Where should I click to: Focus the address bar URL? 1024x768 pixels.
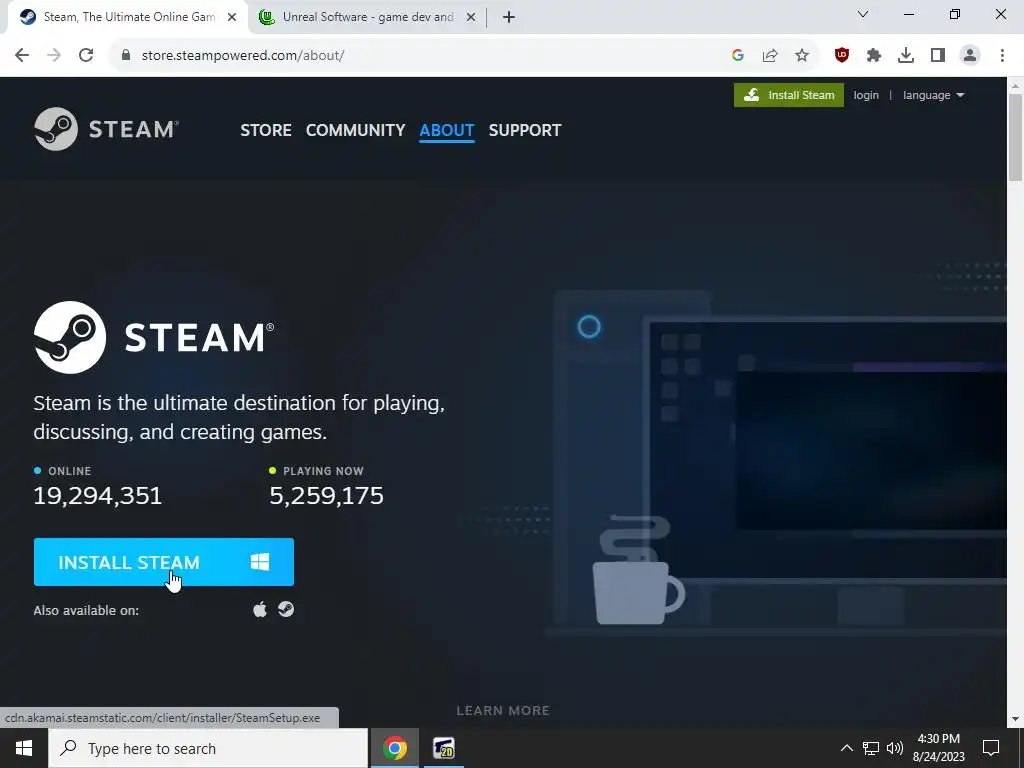click(x=243, y=56)
